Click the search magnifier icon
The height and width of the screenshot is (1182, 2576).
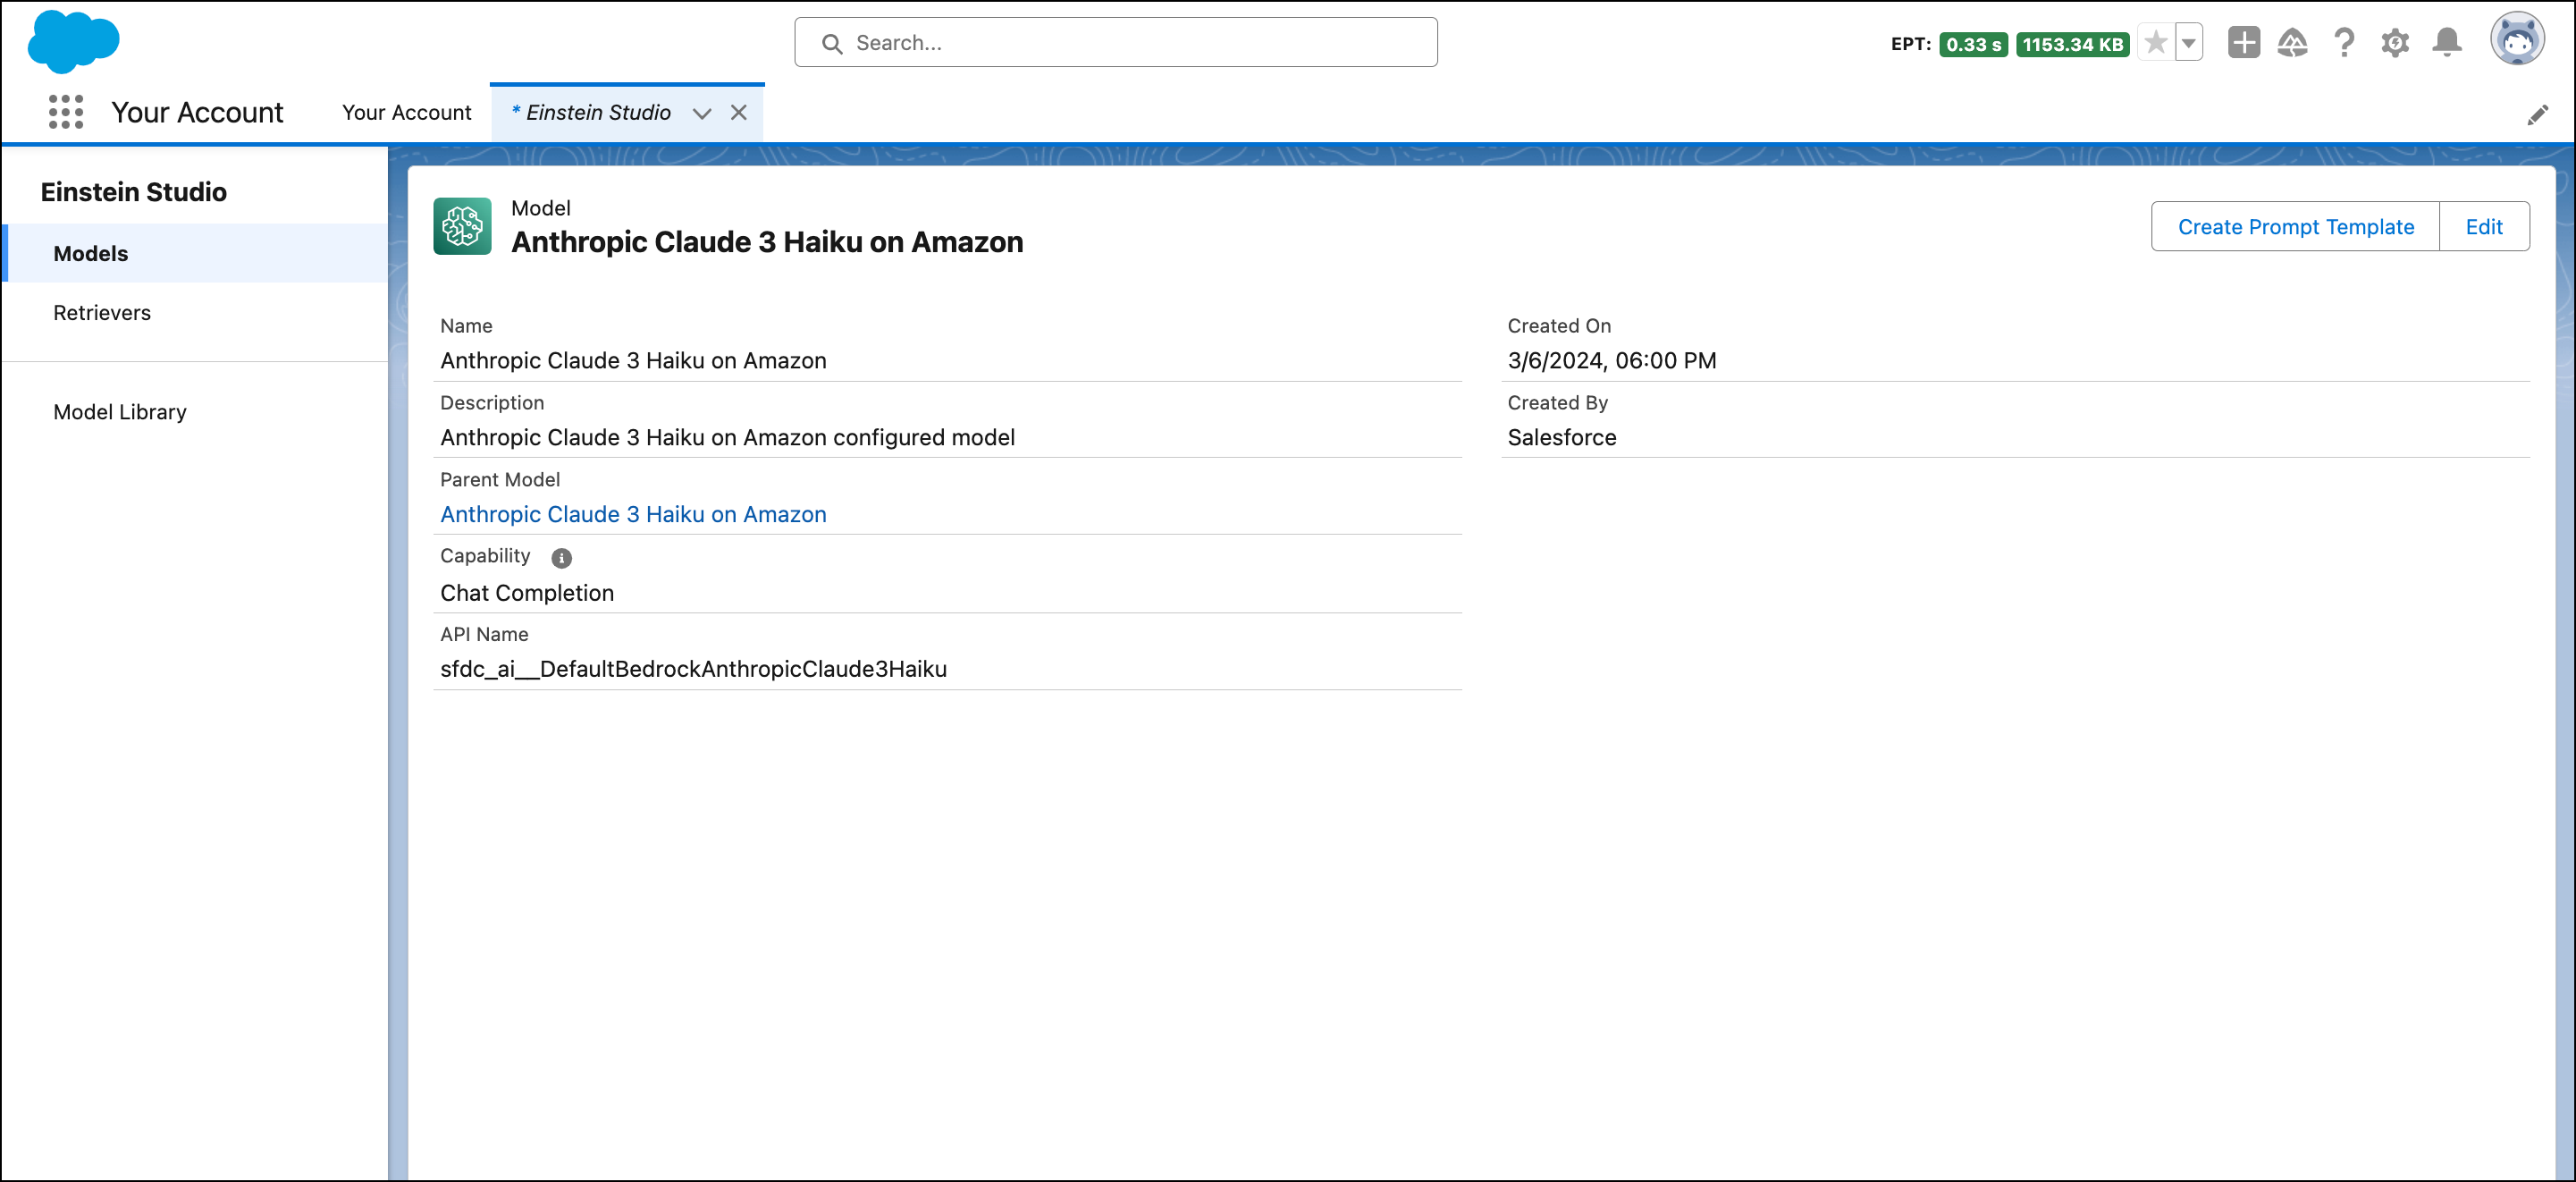pos(832,44)
